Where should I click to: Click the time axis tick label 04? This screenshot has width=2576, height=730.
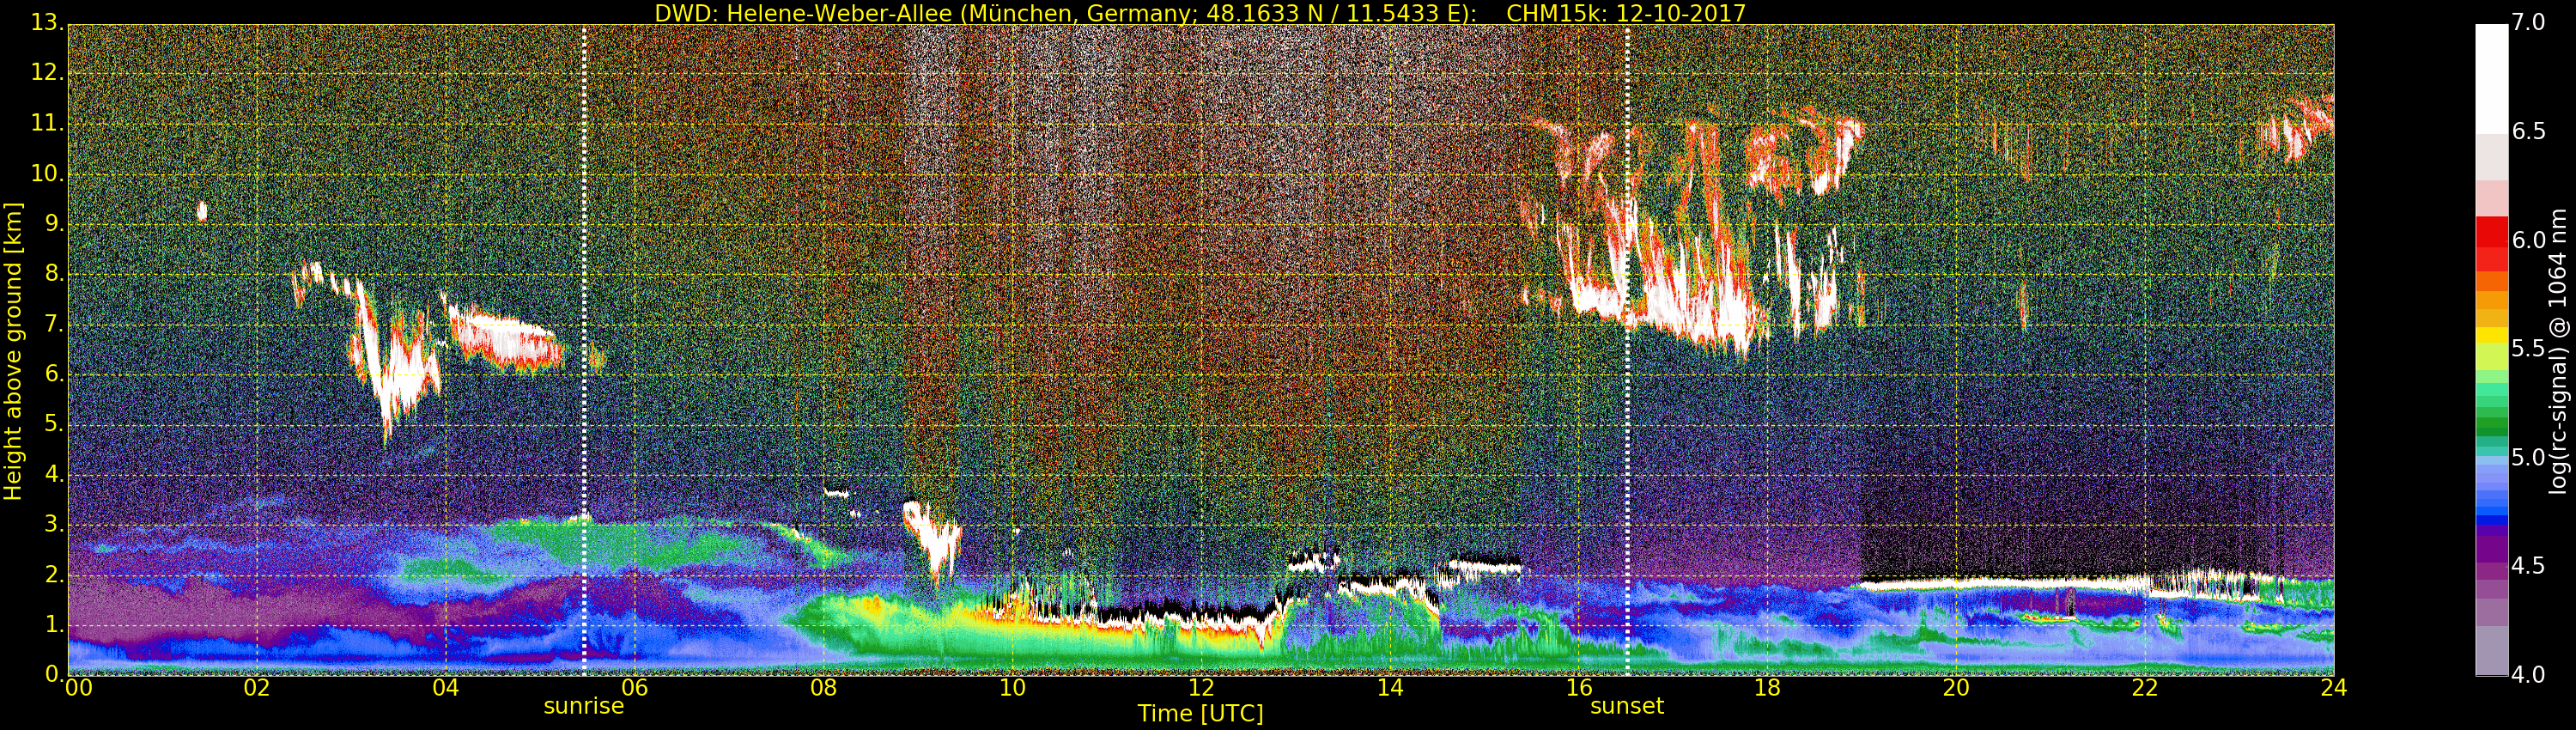(446, 688)
